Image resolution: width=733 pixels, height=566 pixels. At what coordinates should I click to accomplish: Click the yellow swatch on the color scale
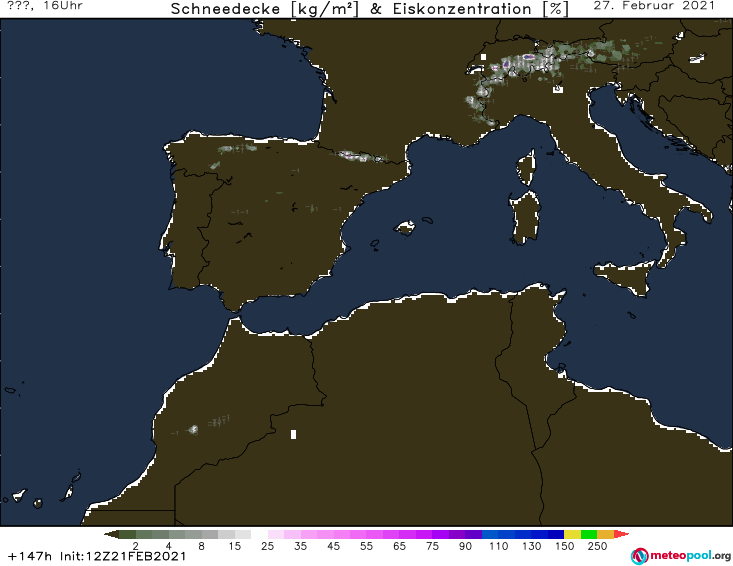[x=572, y=534]
